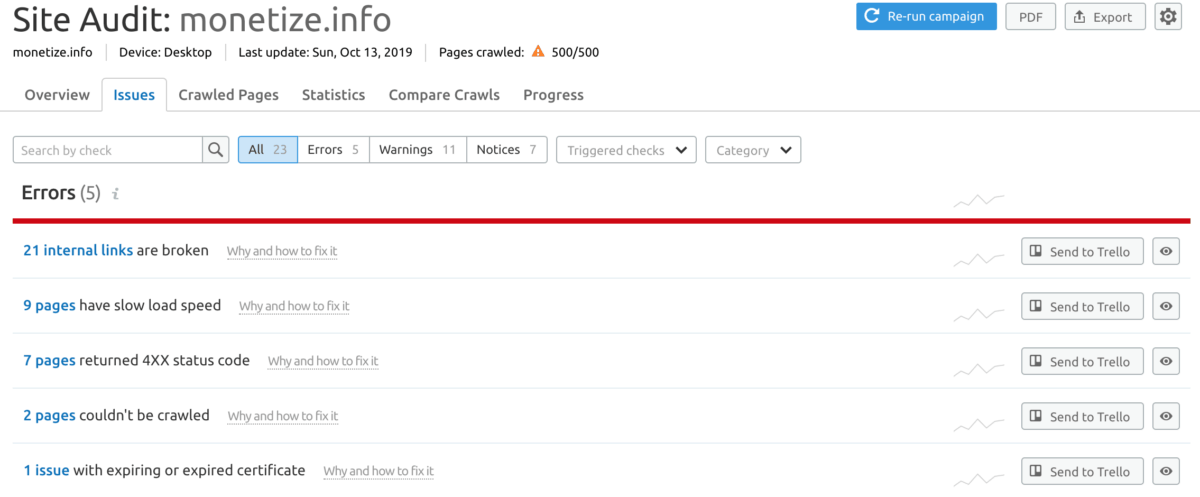
Task: Download the PDF report
Action: click(1030, 17)
